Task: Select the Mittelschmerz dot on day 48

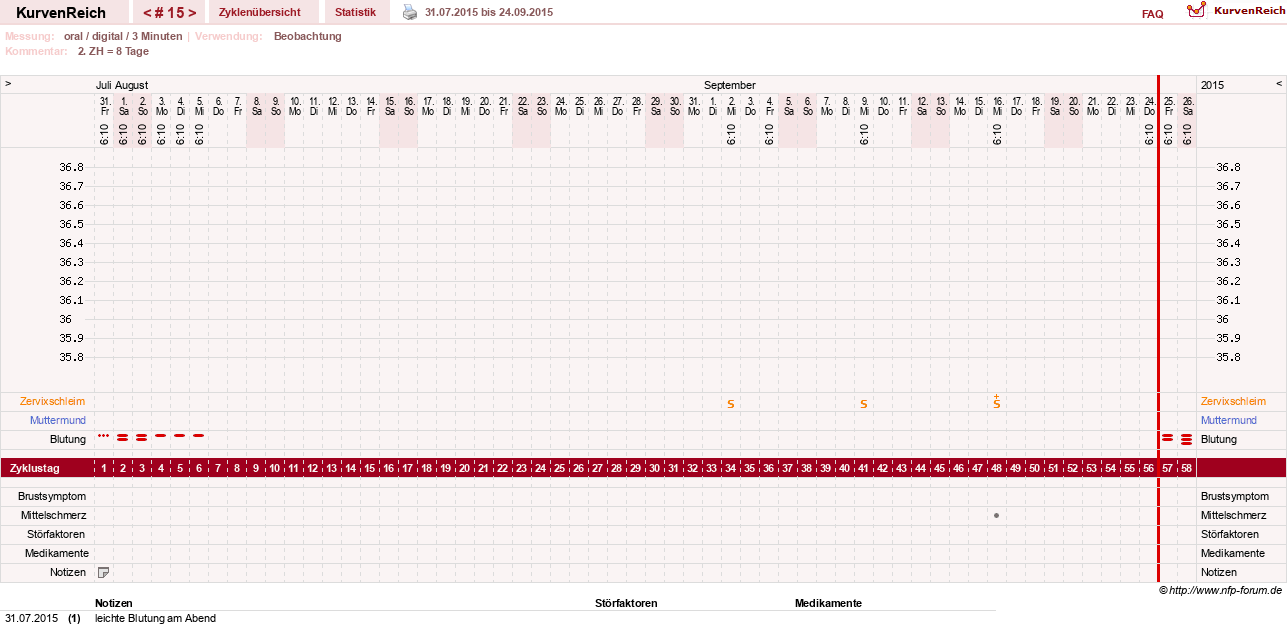Action: pyautogui.click(x=997, y=515)
